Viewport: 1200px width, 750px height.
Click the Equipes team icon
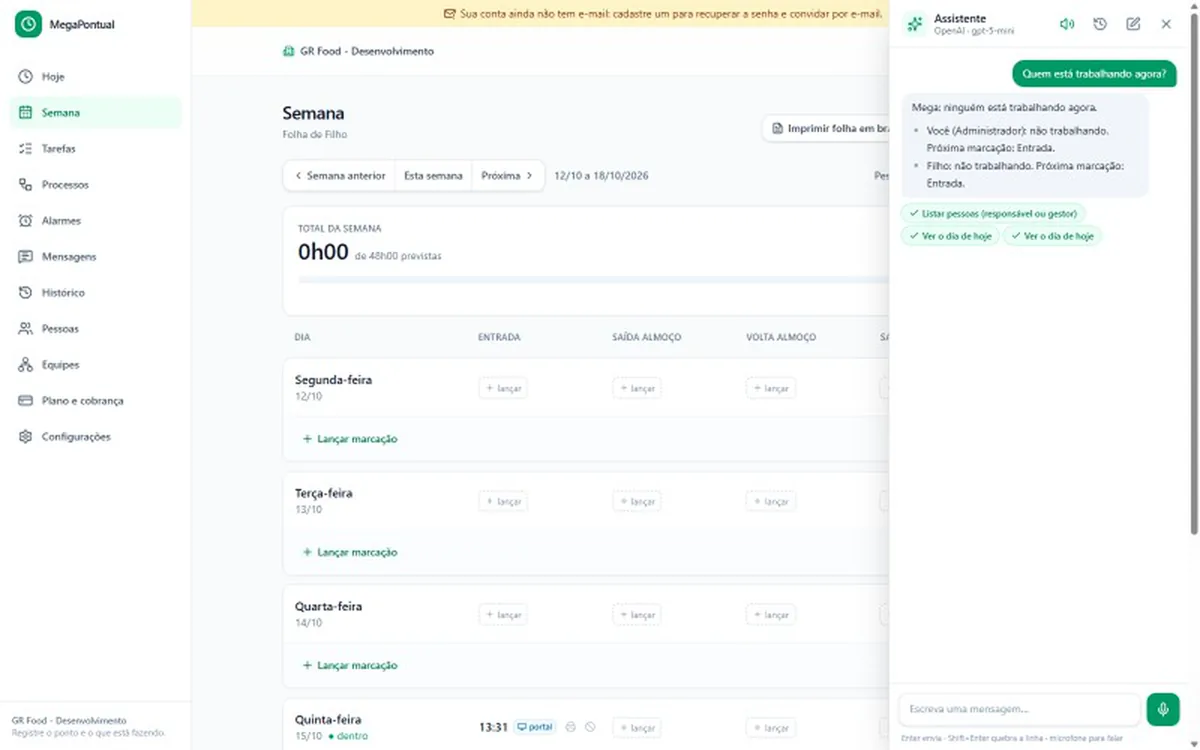25,365
